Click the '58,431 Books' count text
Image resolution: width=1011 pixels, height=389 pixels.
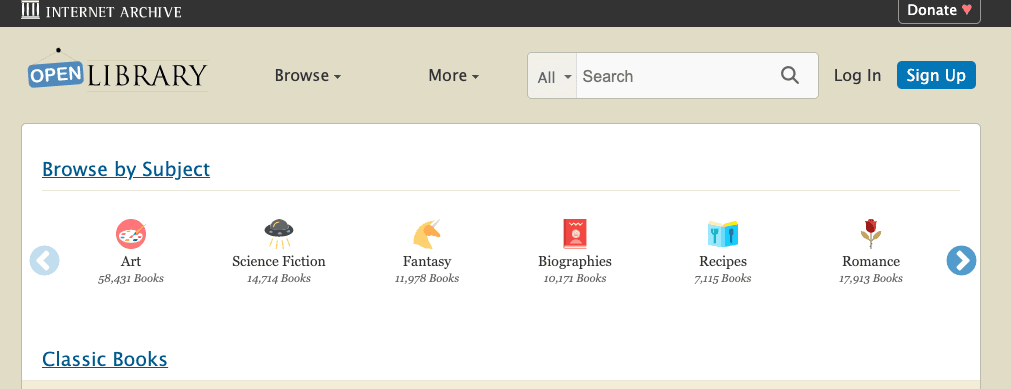[x=131, y=279]
